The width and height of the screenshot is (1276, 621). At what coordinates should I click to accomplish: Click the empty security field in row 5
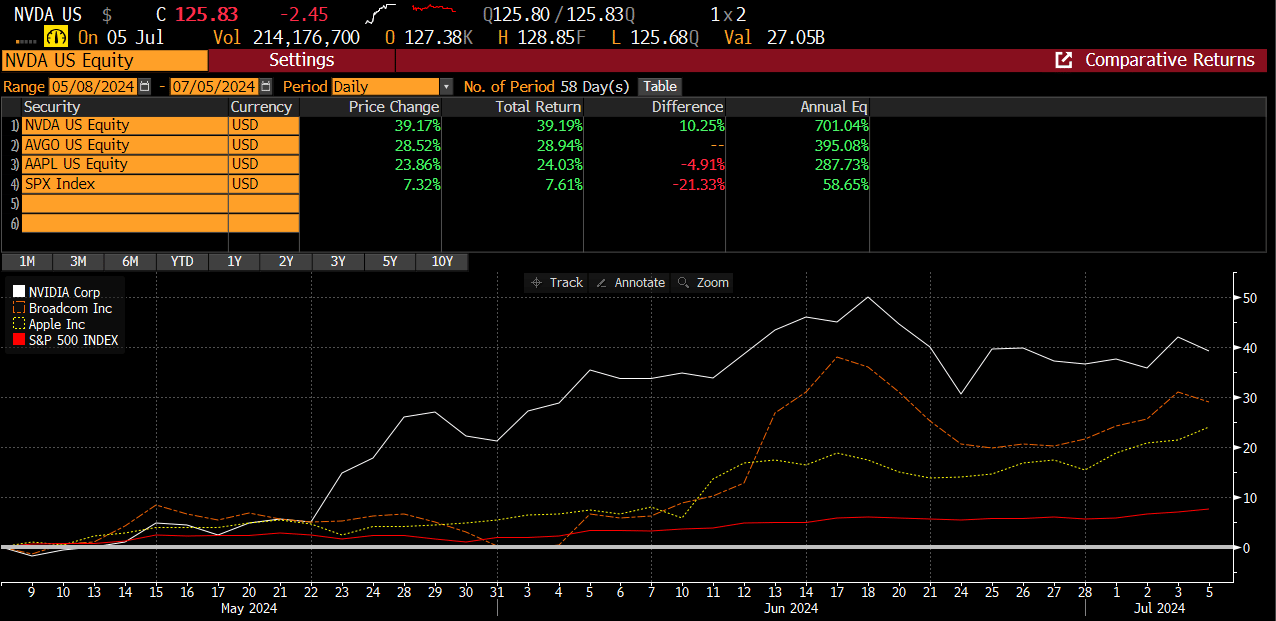[125, 203]
